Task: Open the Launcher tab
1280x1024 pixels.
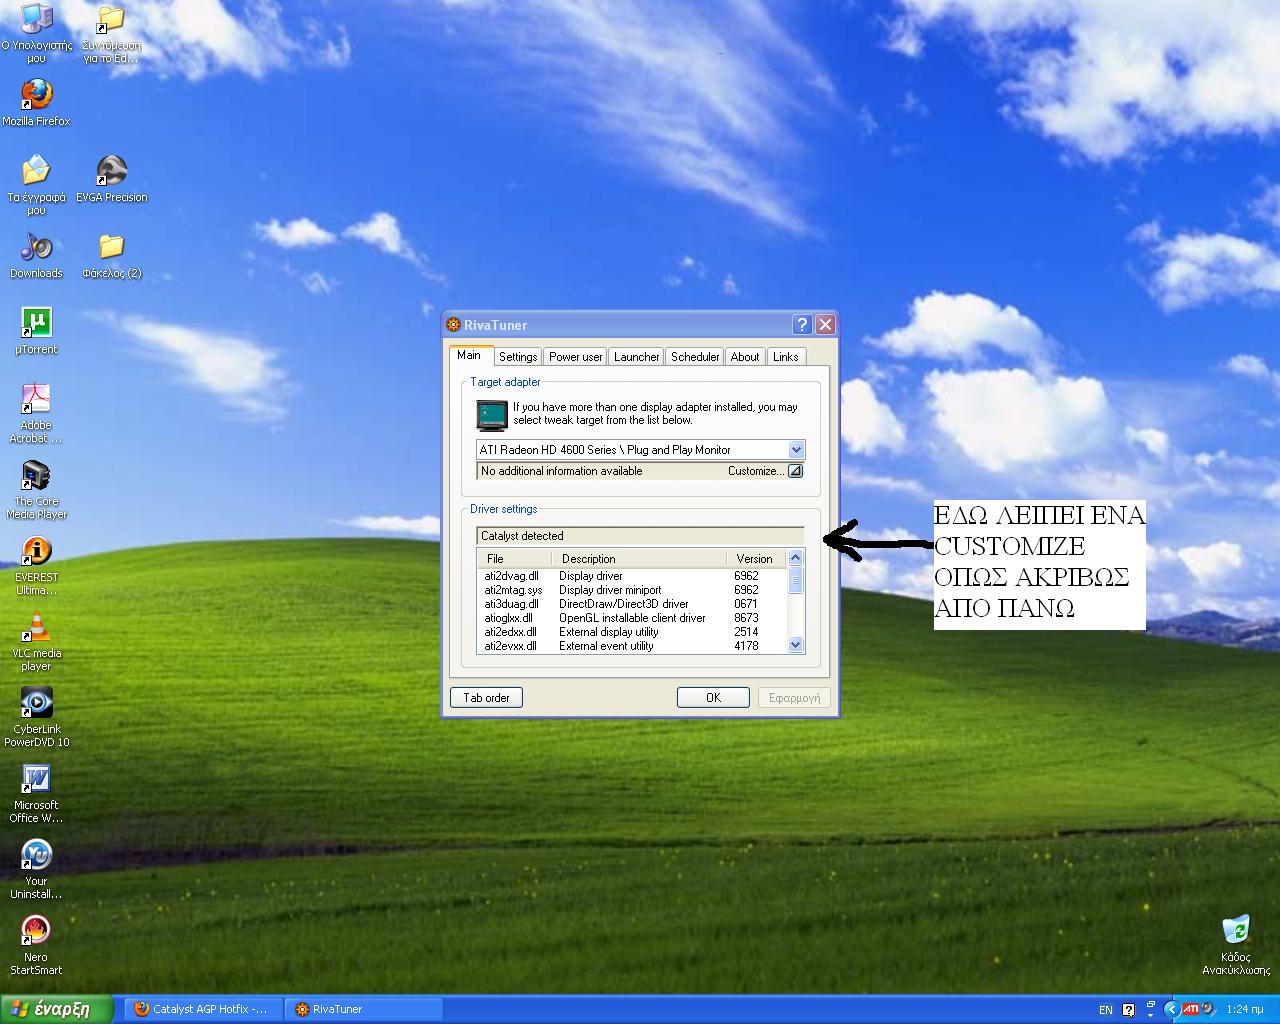Action: 637,357
